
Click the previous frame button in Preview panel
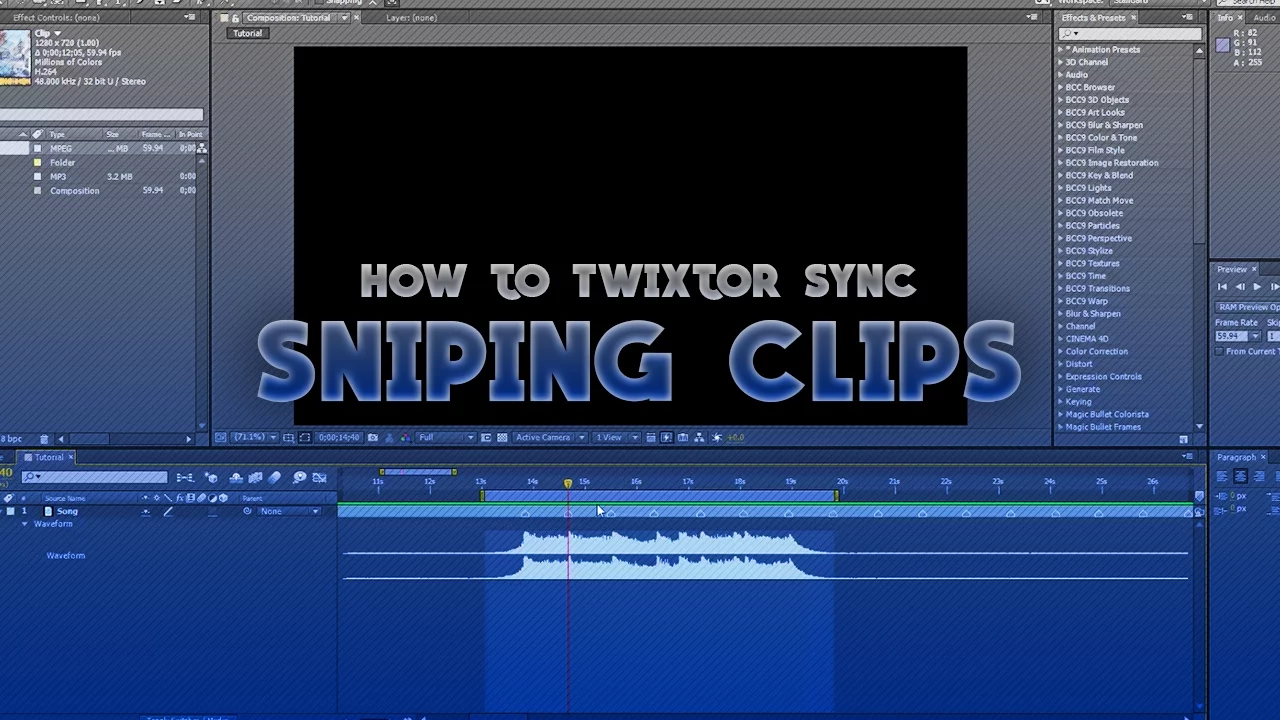point(1240,287)
